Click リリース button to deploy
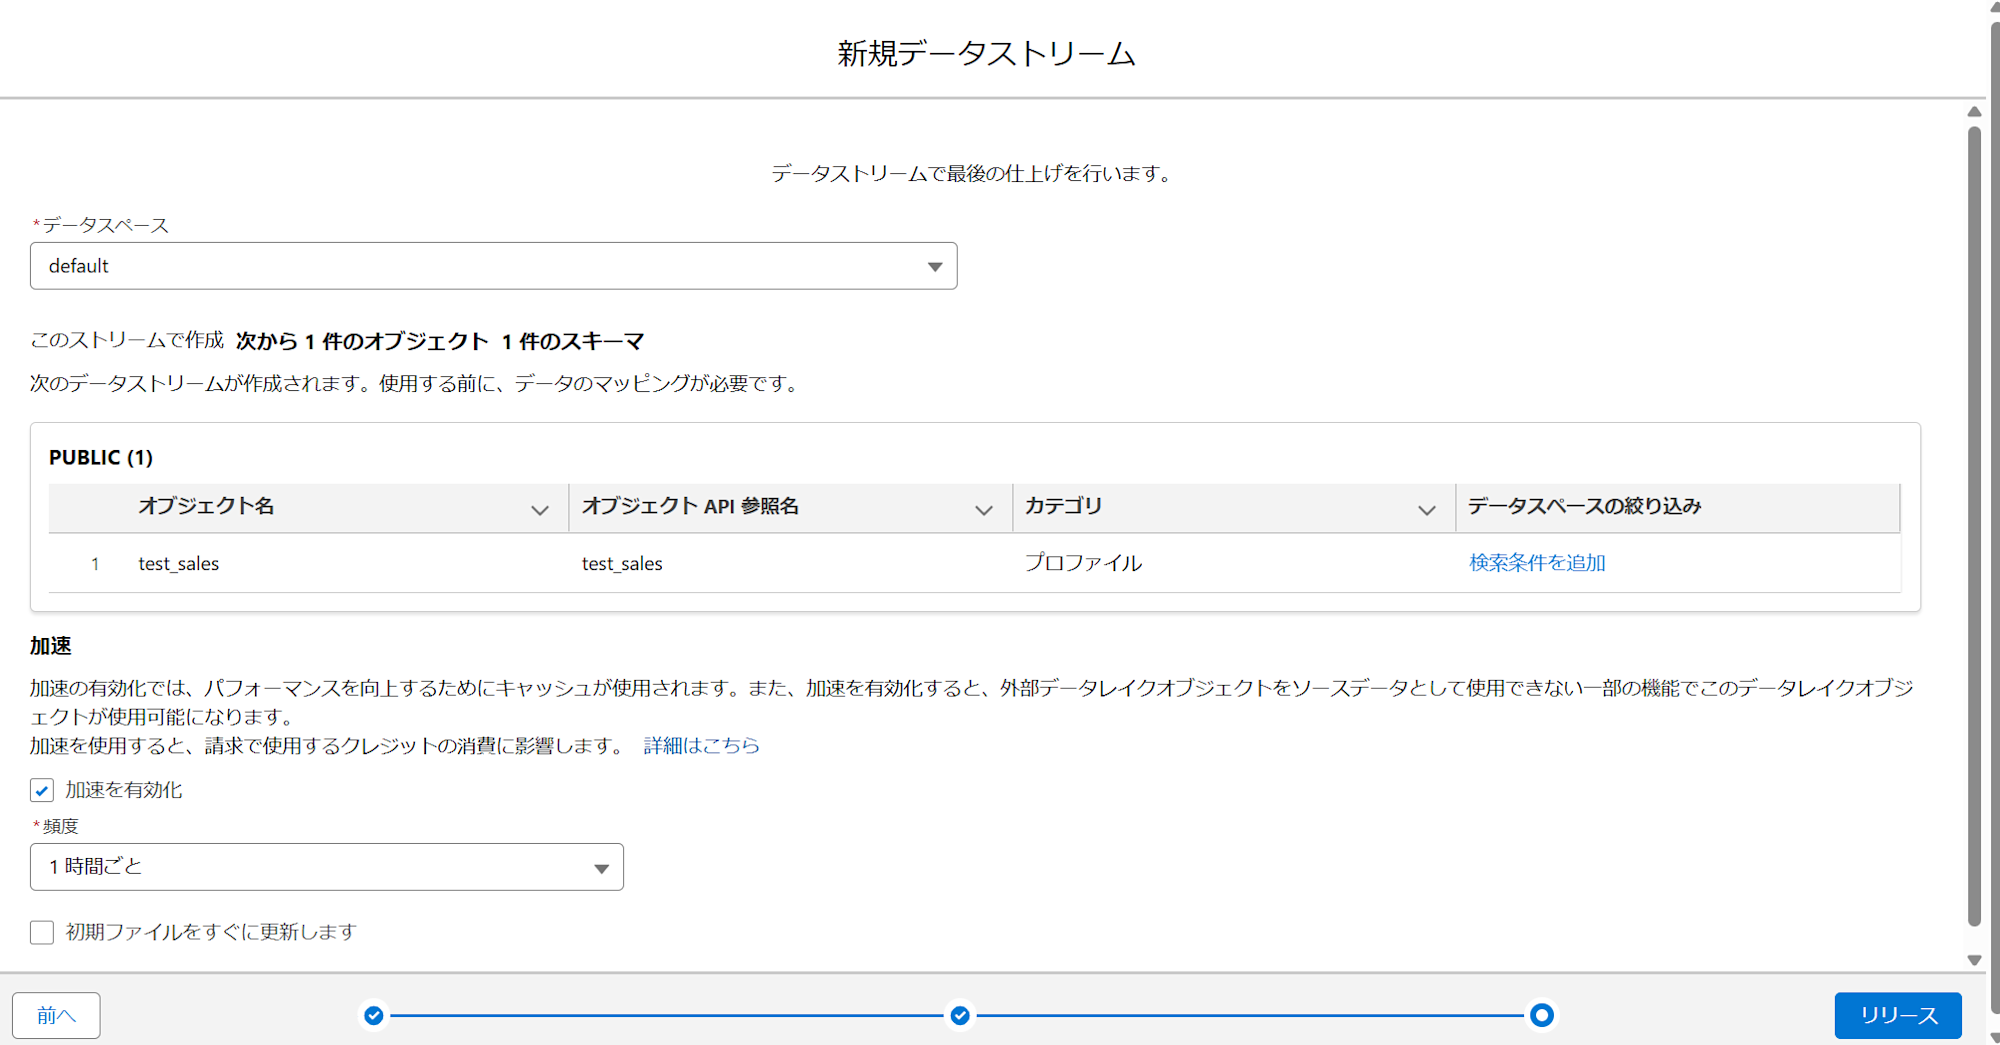The image size is (2000, 1045). pos(1897,1016)
